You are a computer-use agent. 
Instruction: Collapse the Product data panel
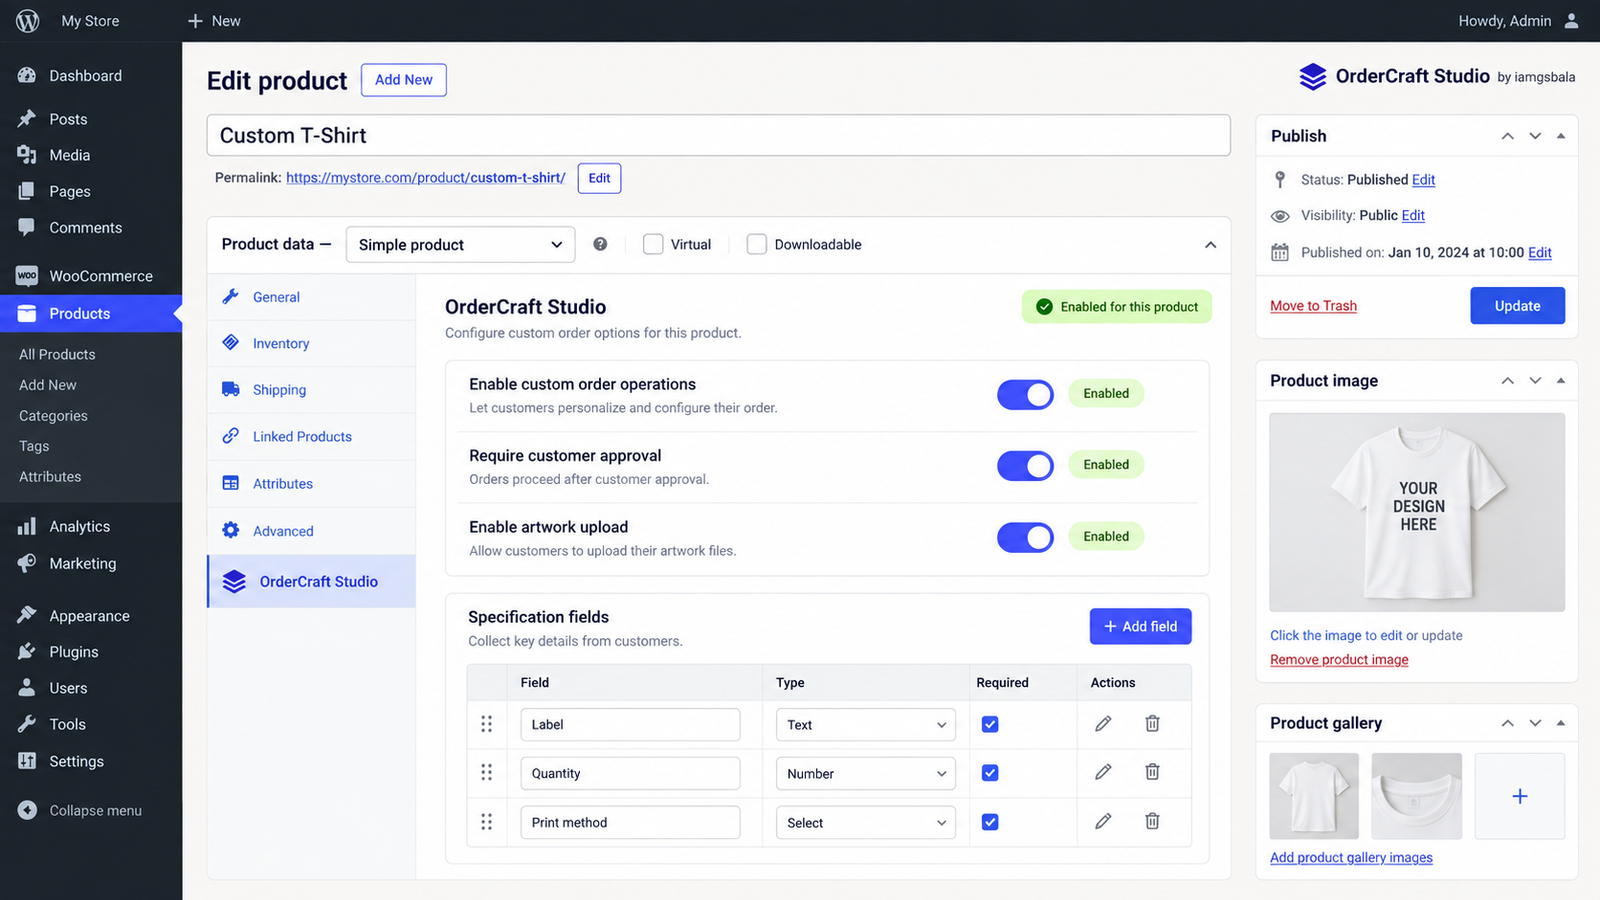1210,245
